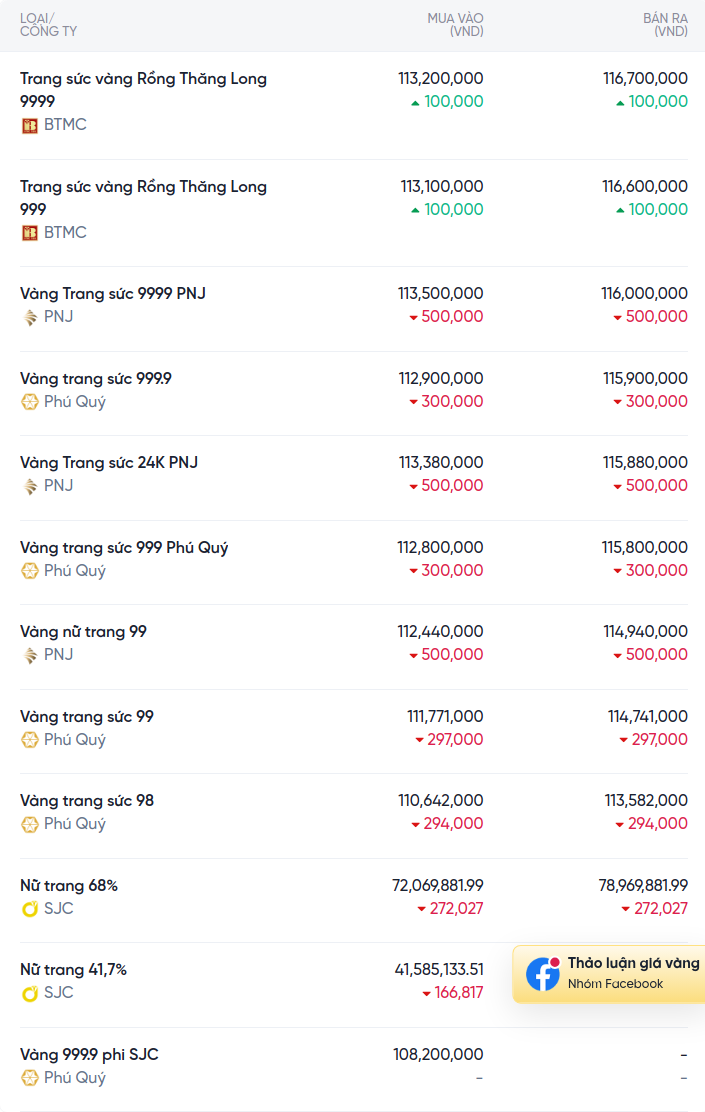Image resolution: width=705 pixels, height=1112 pixels.
Task: Open Trang sức vàng Rồng Thăng Long 9999 row
Action: point(354,105)
